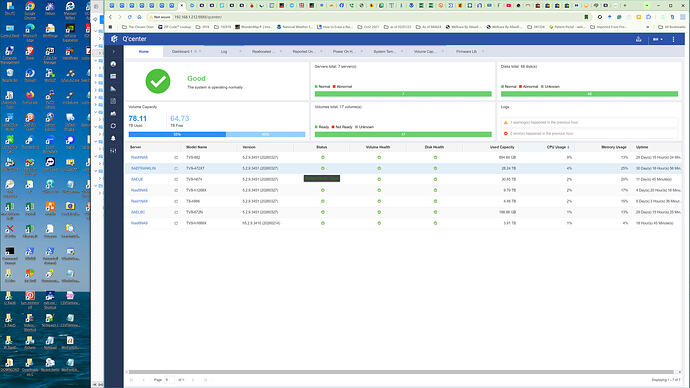Click the TB Free capacity bar segment
The height and width of the screenshot is (388, 690).
point(265,134)
